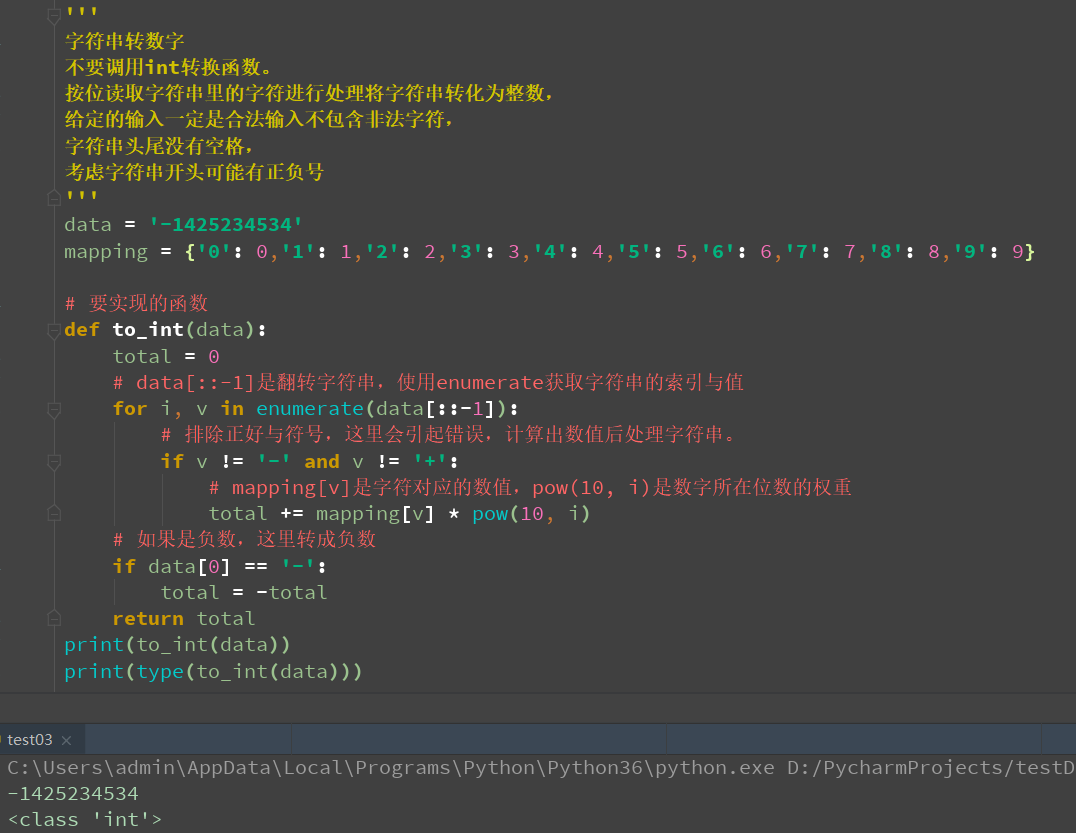
Task: Fold the if v != '-' block
Action: (x=54, y=462)
